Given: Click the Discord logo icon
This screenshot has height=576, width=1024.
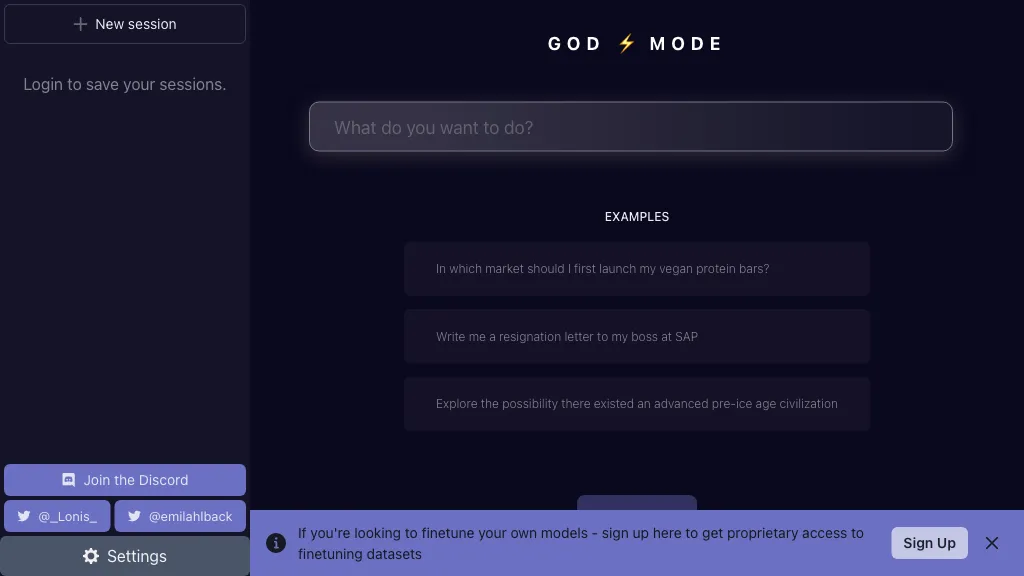Looking at the screenshot, I should pyautogui.click(x=69, y=480).
